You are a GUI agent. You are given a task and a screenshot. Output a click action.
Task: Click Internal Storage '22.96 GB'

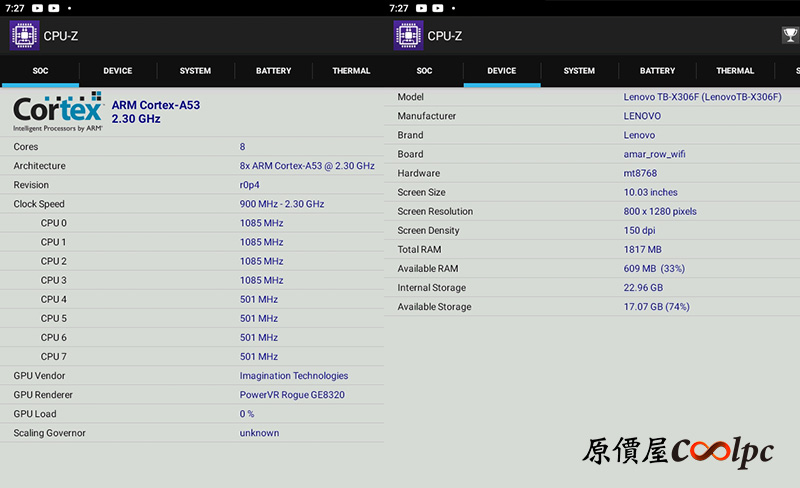pyautogui.click(x=643, y=288)
